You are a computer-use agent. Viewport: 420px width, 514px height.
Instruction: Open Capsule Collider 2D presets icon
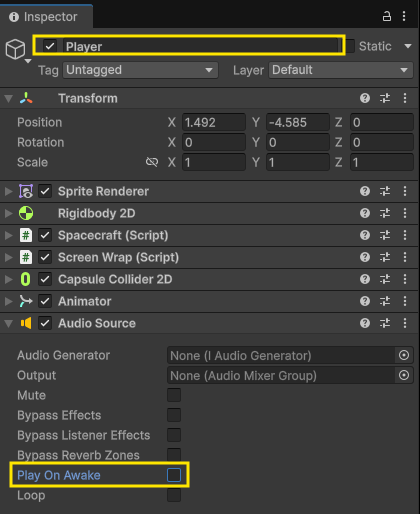tap(385, 279)
